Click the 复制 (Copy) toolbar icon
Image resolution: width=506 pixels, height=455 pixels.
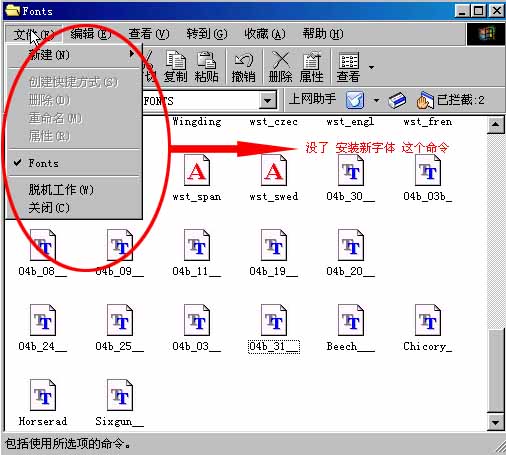tap(175, 66)
